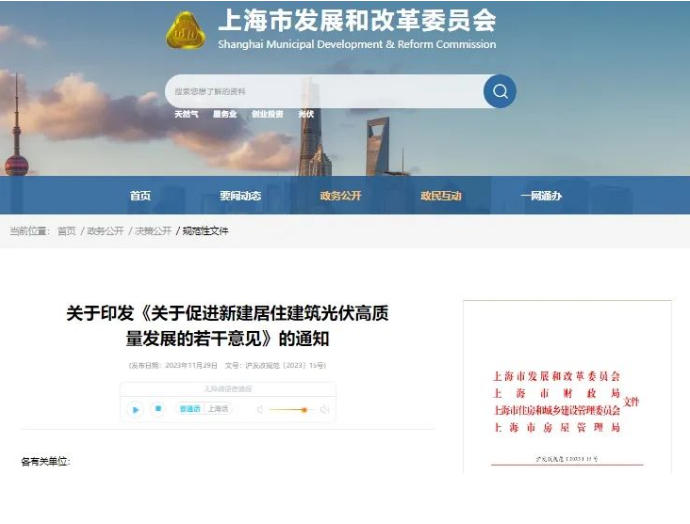This screenshot has height=524, width=690.
Task: Select 普通话 reading language
Action: click(x=190, y=409)
